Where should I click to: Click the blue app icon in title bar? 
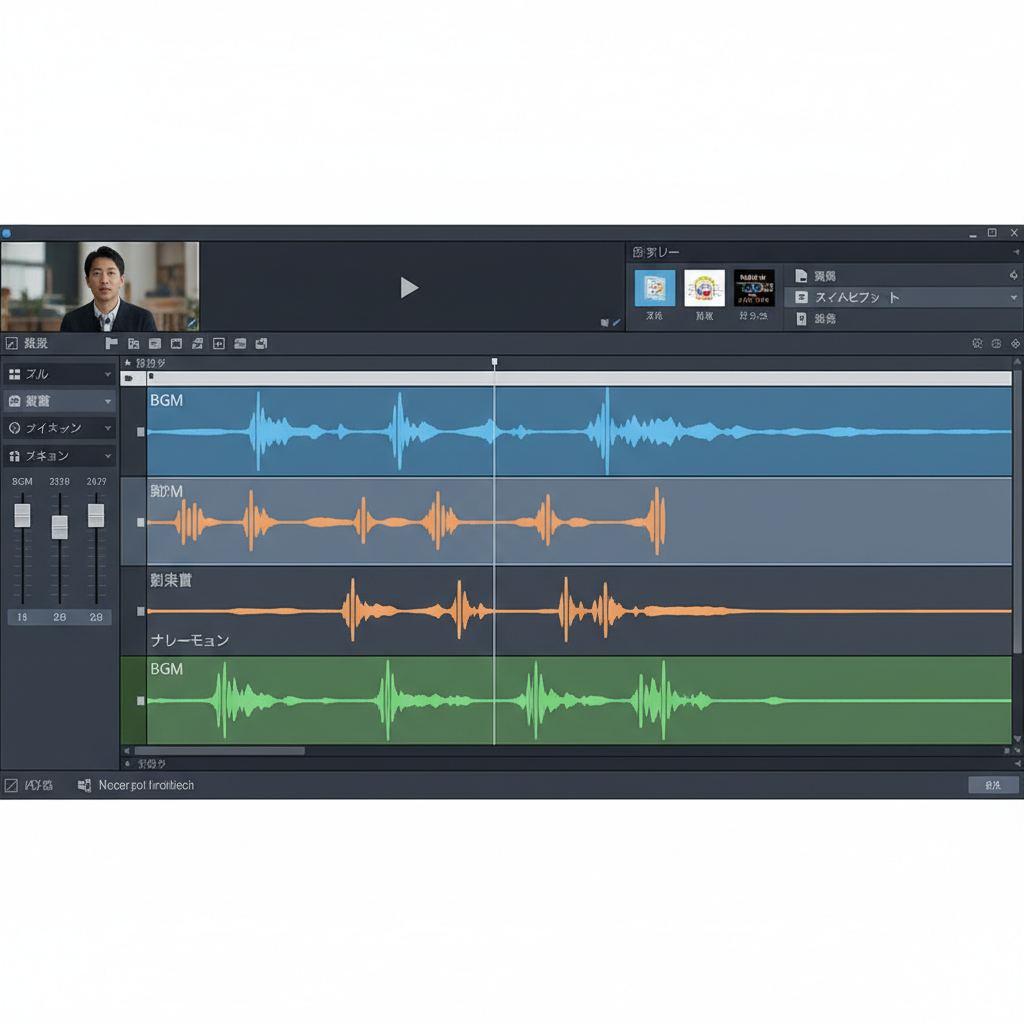point(6,233)
